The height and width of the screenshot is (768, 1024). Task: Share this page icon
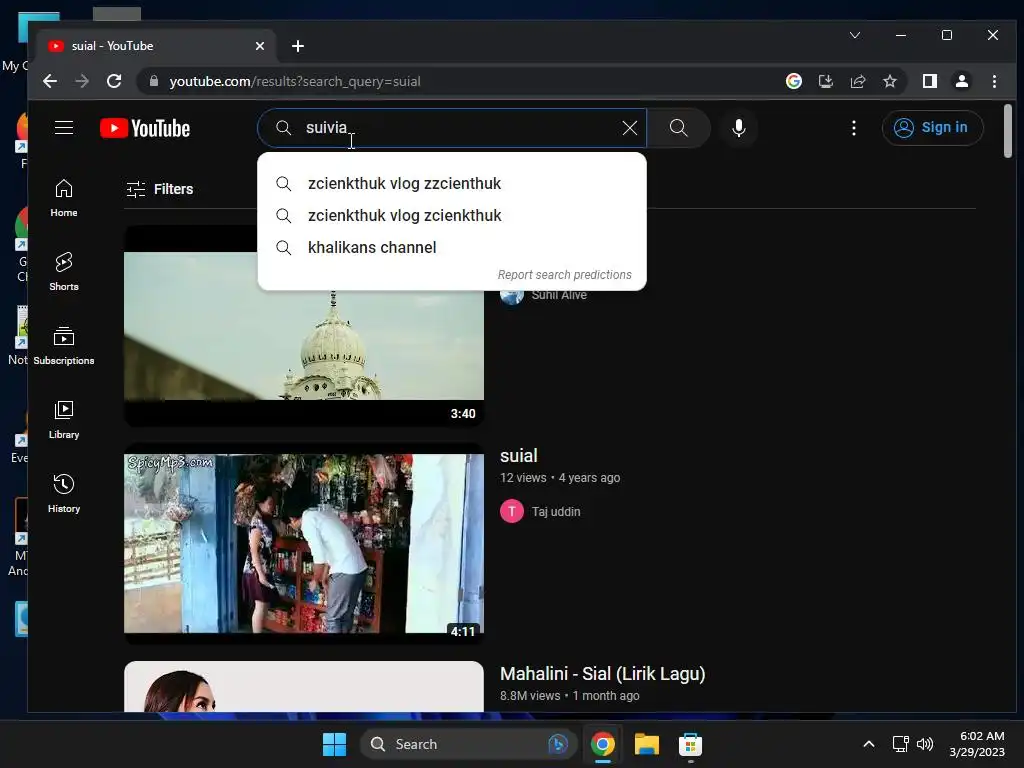tap(857, 81)
